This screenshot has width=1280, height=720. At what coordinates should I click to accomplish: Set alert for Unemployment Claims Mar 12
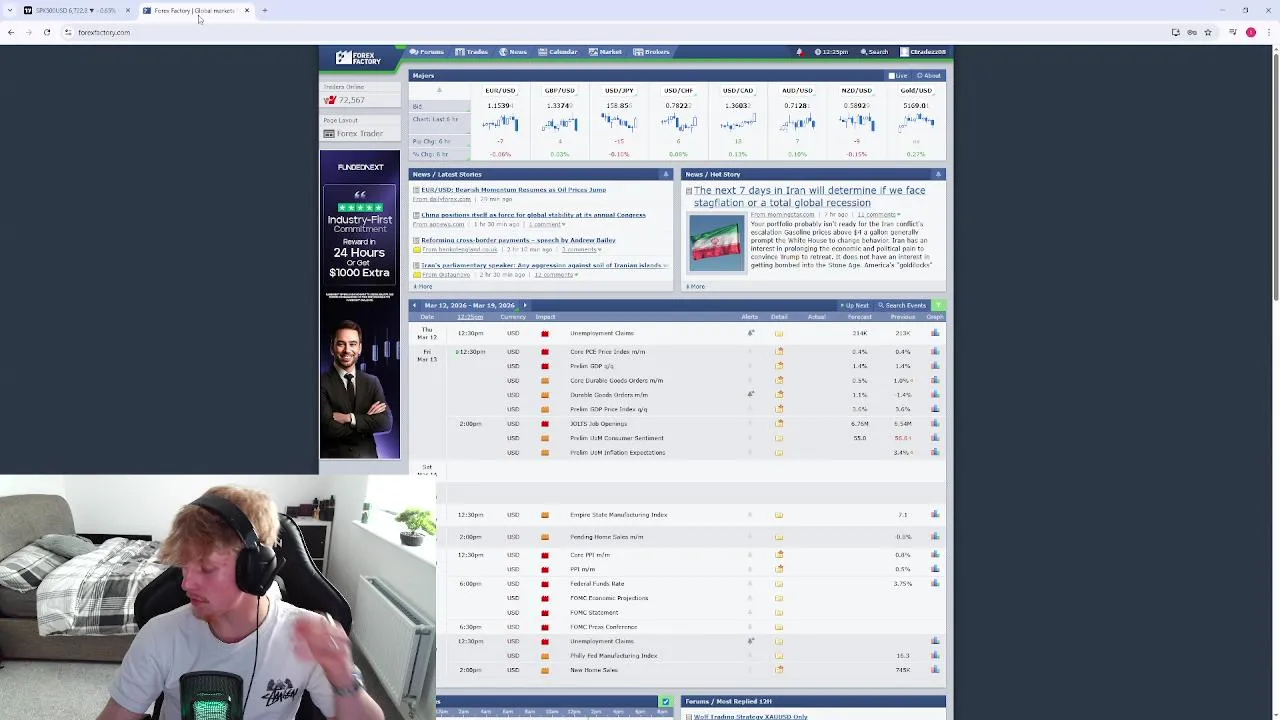[x=750, y=333]
